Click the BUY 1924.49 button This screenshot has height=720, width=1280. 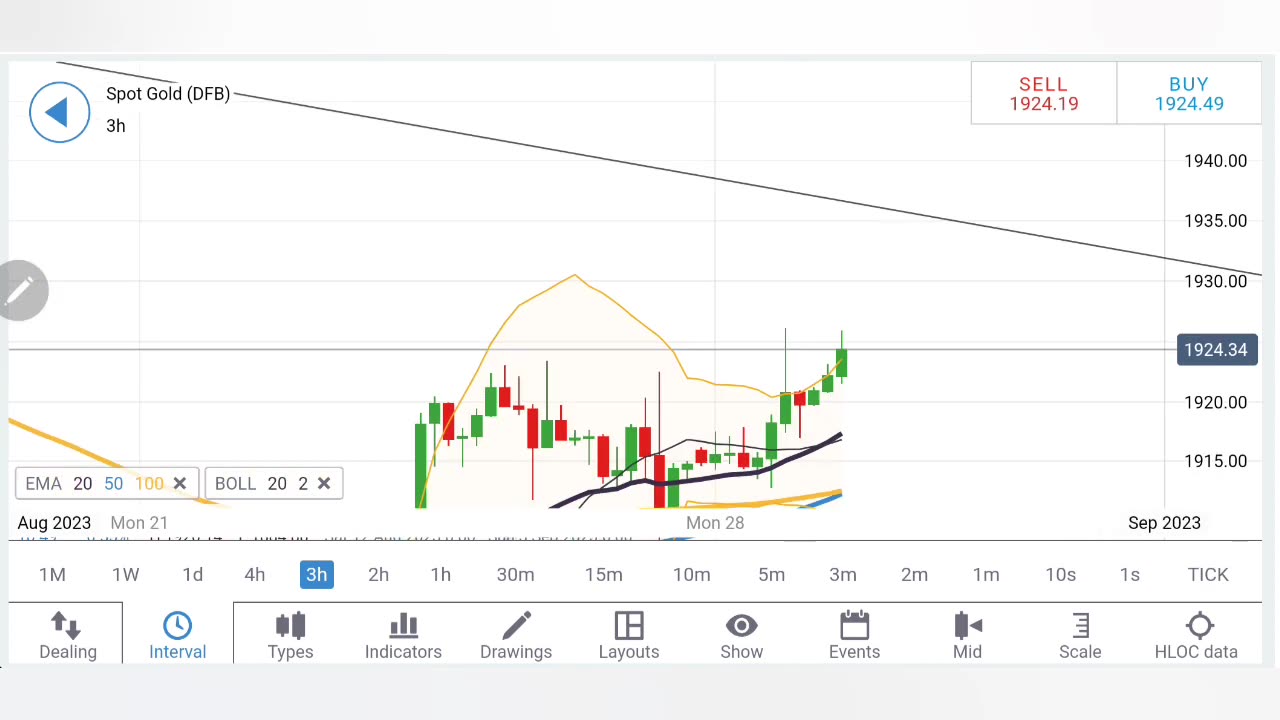(1189, 94)
